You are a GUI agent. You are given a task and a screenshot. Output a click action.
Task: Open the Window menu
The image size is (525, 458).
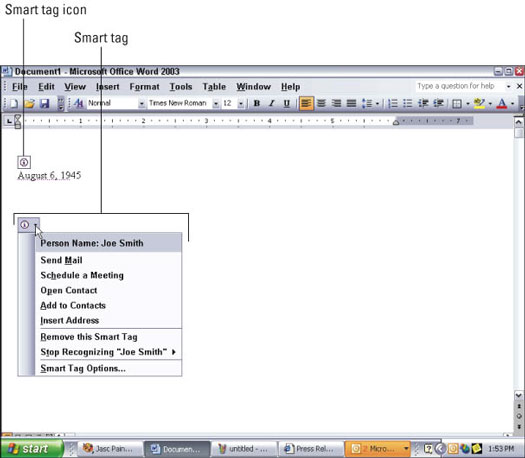click(253, 87)
